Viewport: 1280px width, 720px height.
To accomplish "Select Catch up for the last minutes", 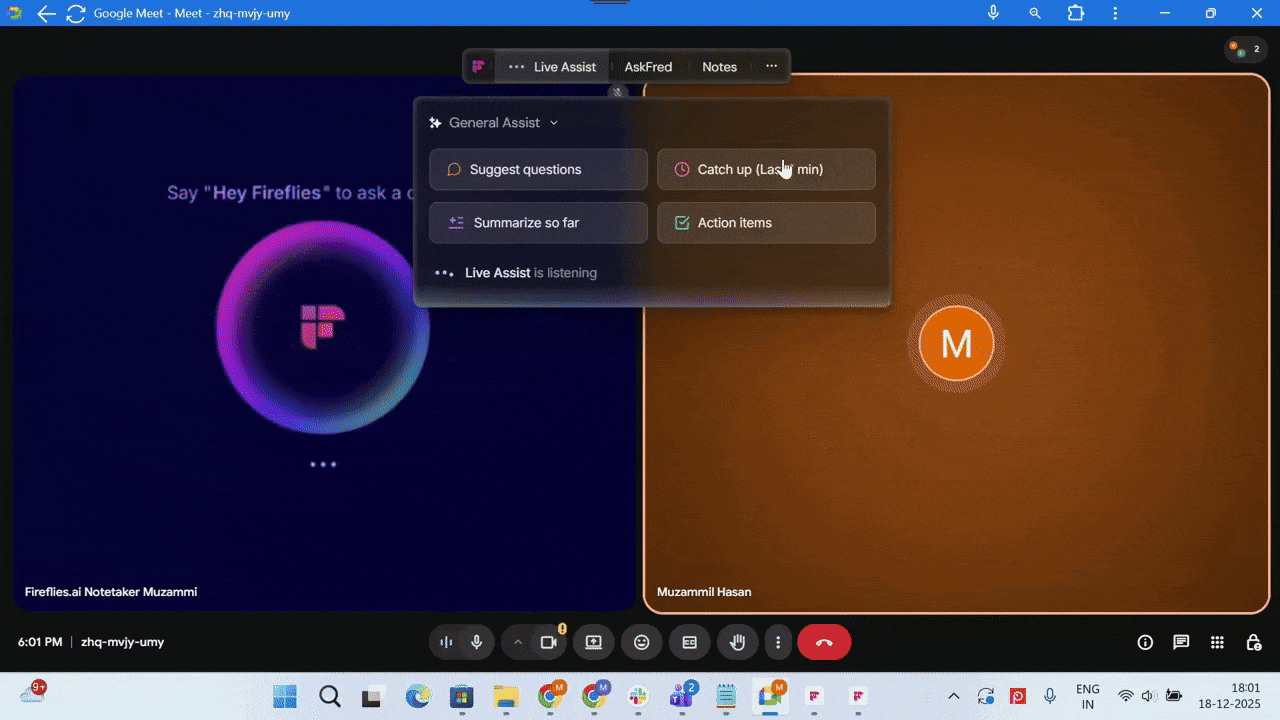I will tap(766, 169).
